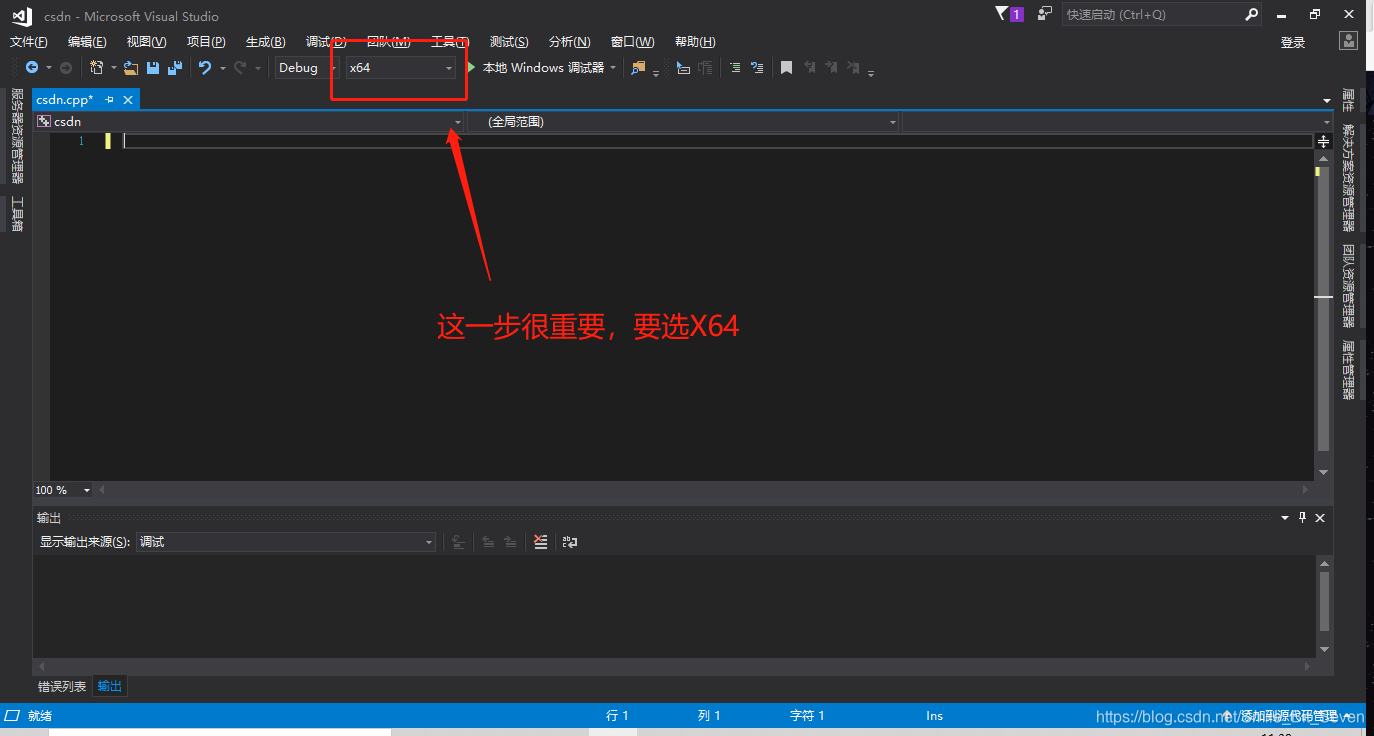Click the send feedback icon

pyautogui.click(x=1045, y=14)
